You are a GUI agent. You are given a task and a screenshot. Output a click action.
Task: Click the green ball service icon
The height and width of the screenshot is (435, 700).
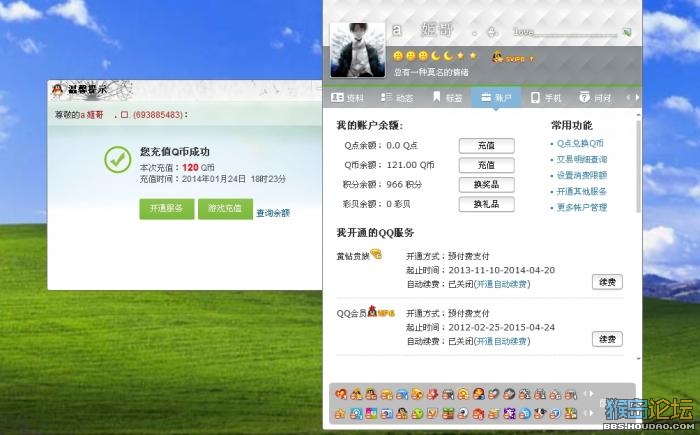417,413
